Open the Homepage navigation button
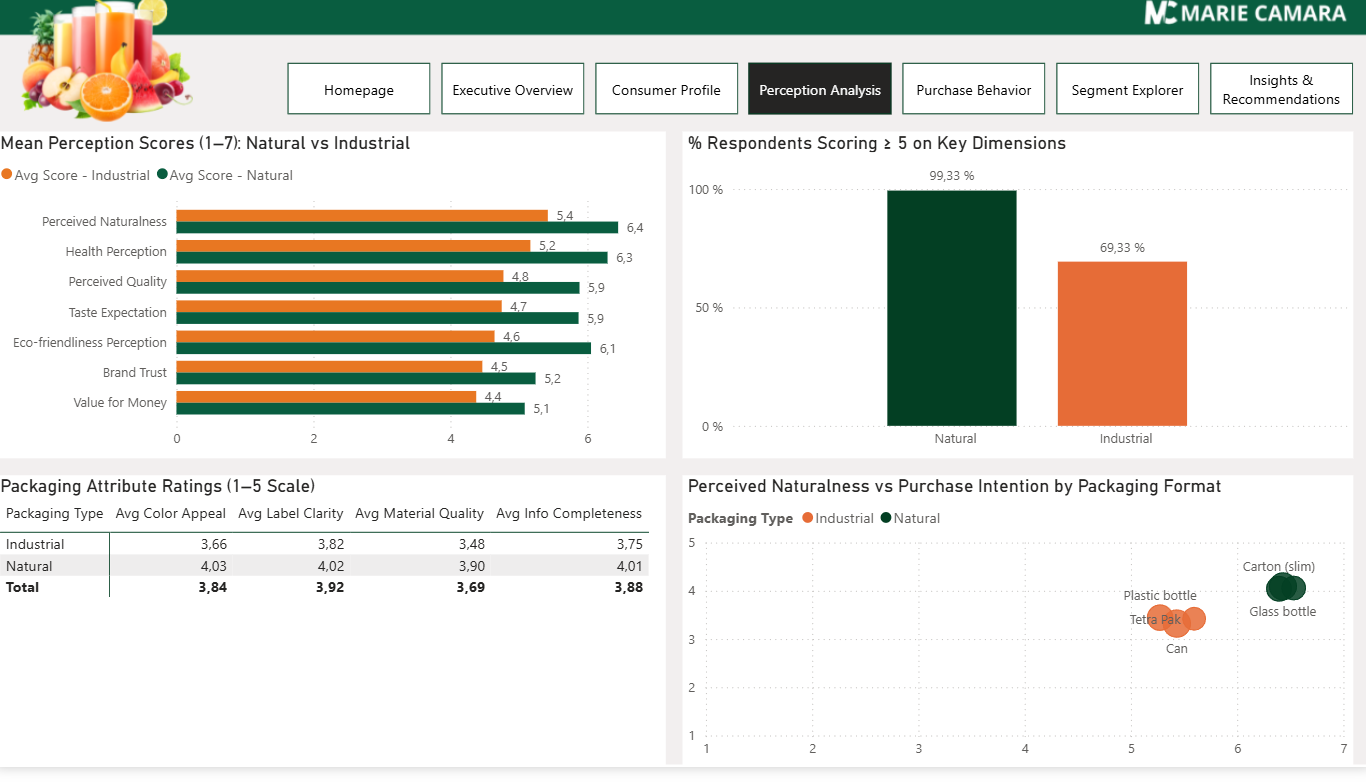The image size is (1366, 783). (x=359, y=90)
